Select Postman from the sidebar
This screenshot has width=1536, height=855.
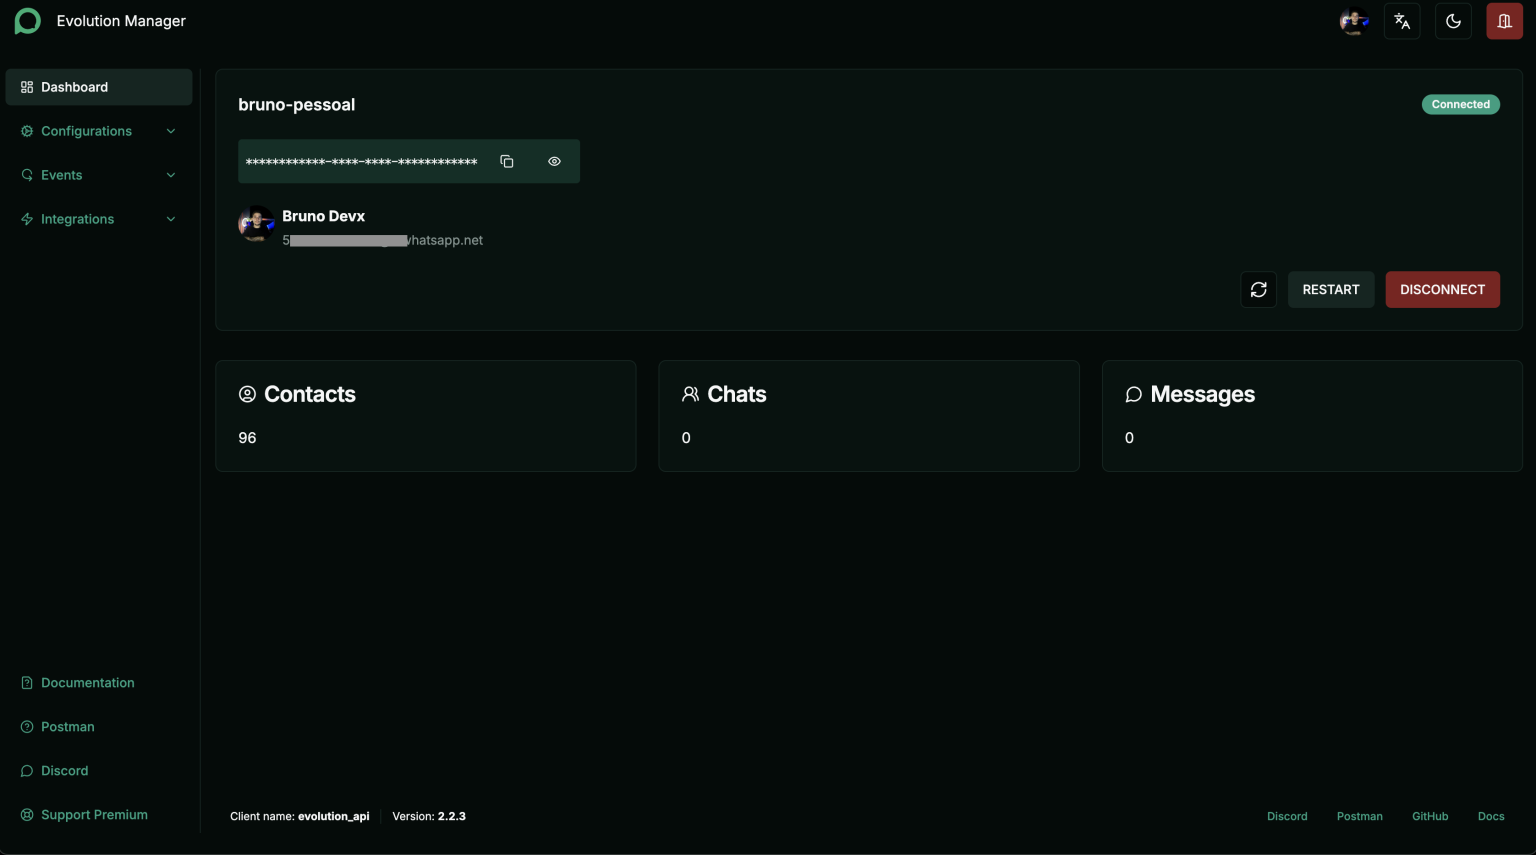tap(67, 726)
